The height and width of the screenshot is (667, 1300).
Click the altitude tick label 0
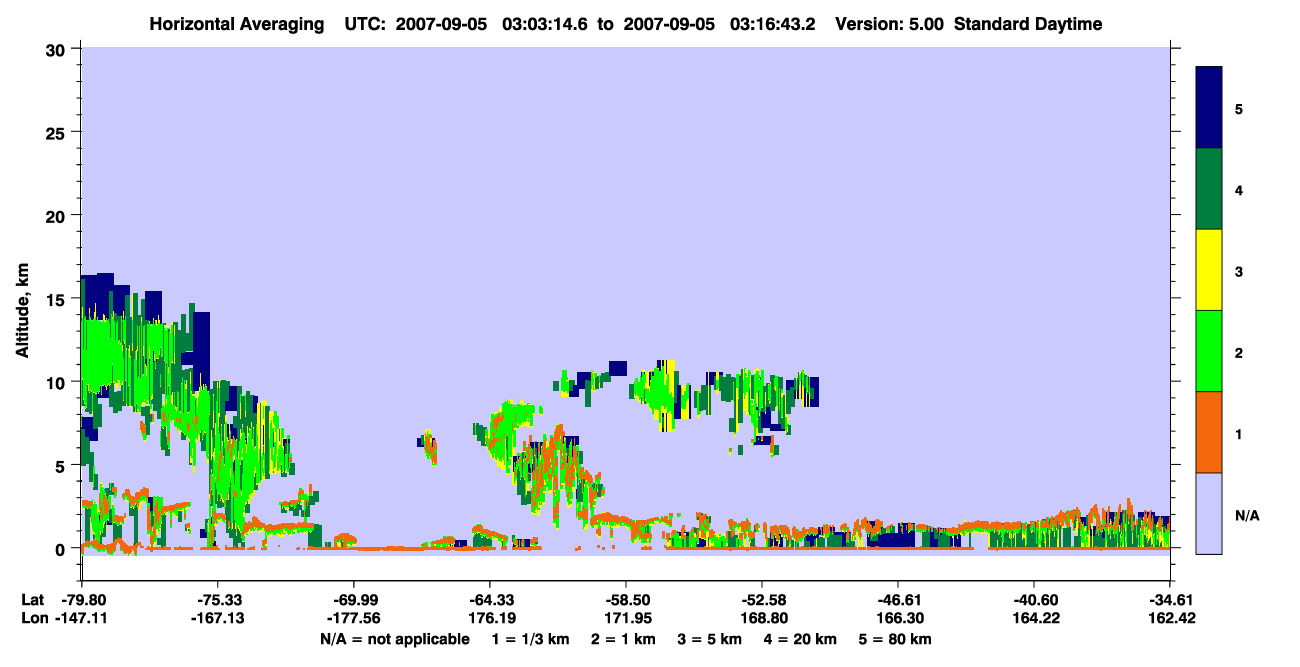pyautogui.click(x=62, y=549)
